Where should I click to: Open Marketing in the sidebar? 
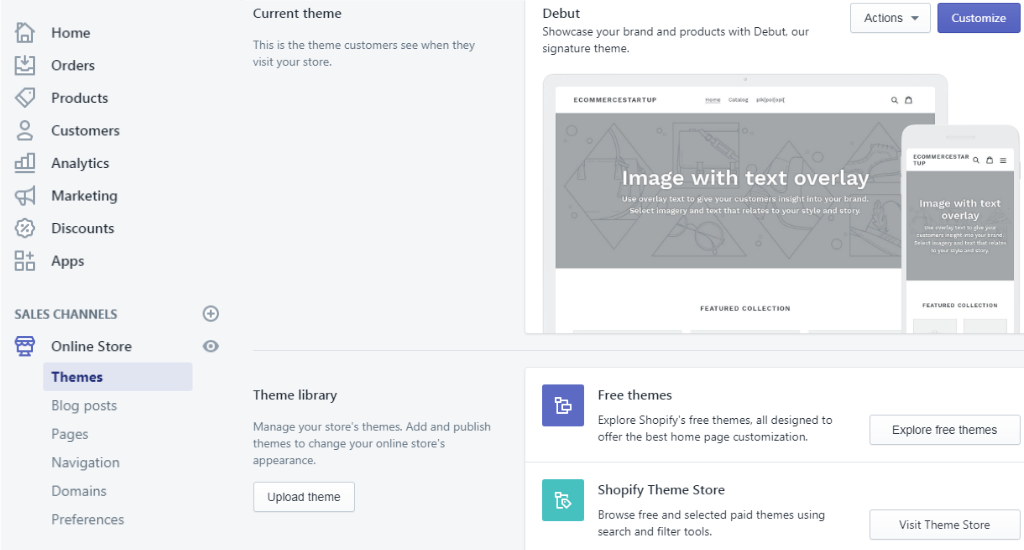tap(84, 196)
